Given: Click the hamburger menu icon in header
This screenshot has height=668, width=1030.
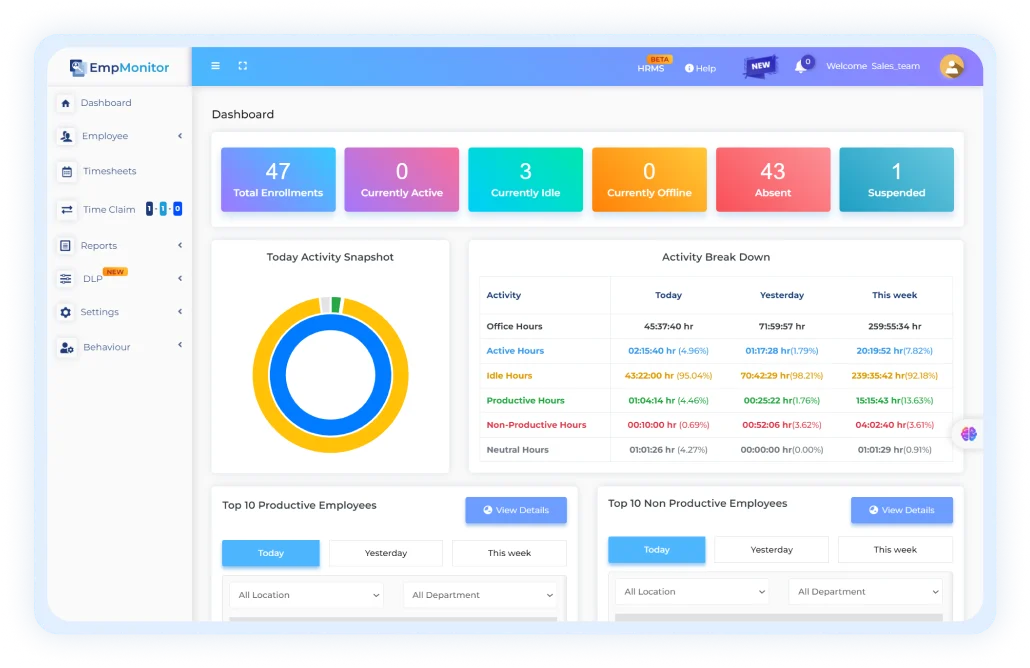Looking at the screenshot, I should 215,66.
